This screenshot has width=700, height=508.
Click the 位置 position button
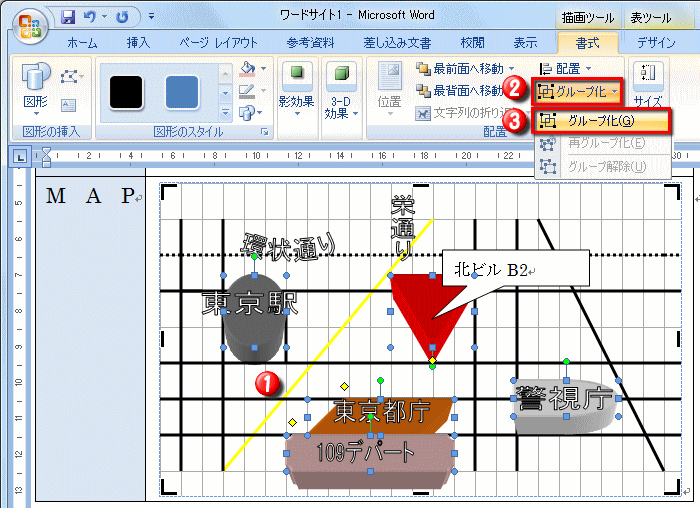(x=389, y=89)
